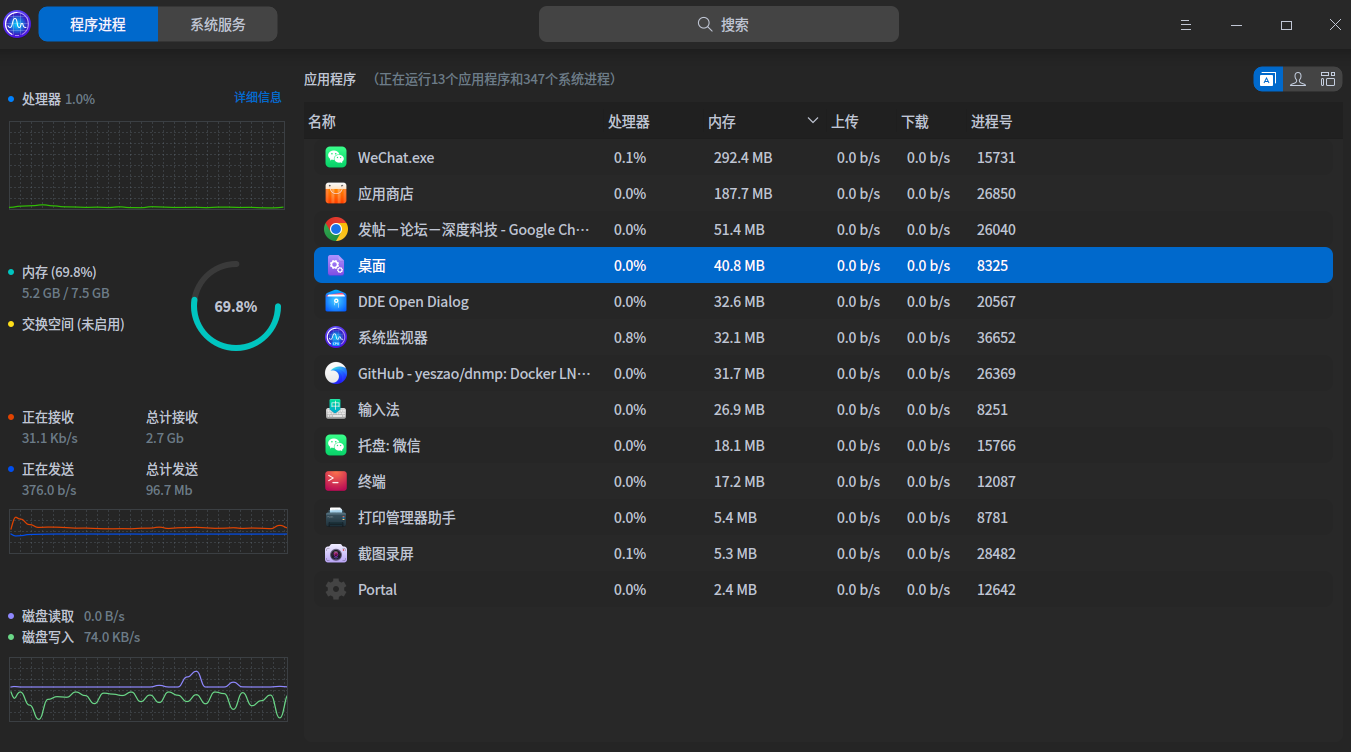Select the WeChat.exe process name
1351x752 pixels.
coord(396,158)
